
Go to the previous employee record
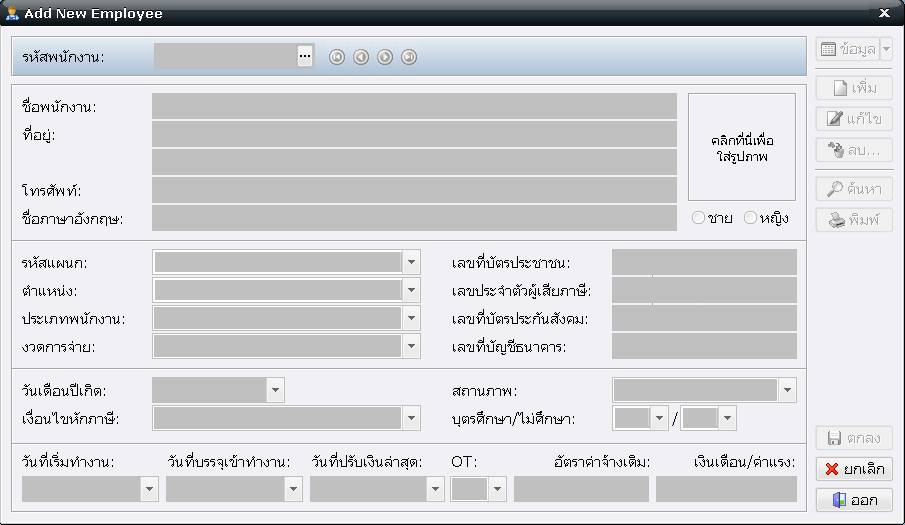[361, 57]
